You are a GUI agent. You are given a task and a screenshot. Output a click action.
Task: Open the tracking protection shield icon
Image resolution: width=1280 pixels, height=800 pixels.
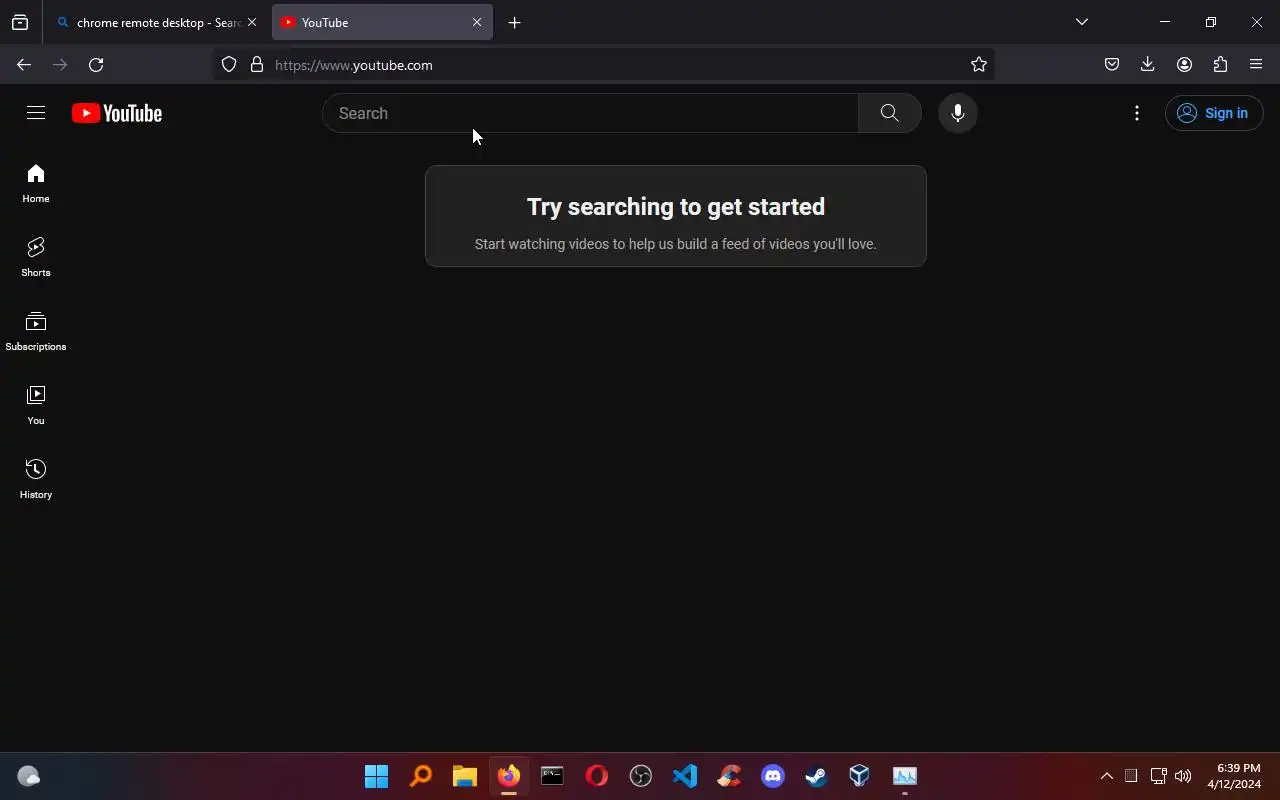point(229,65)
